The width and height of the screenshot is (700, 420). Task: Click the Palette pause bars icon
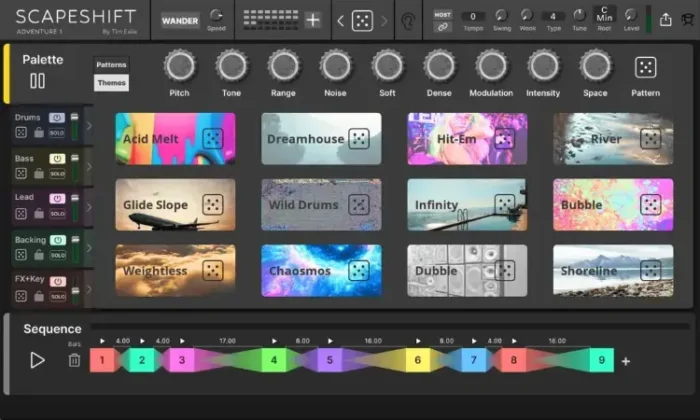coord(38,81)
